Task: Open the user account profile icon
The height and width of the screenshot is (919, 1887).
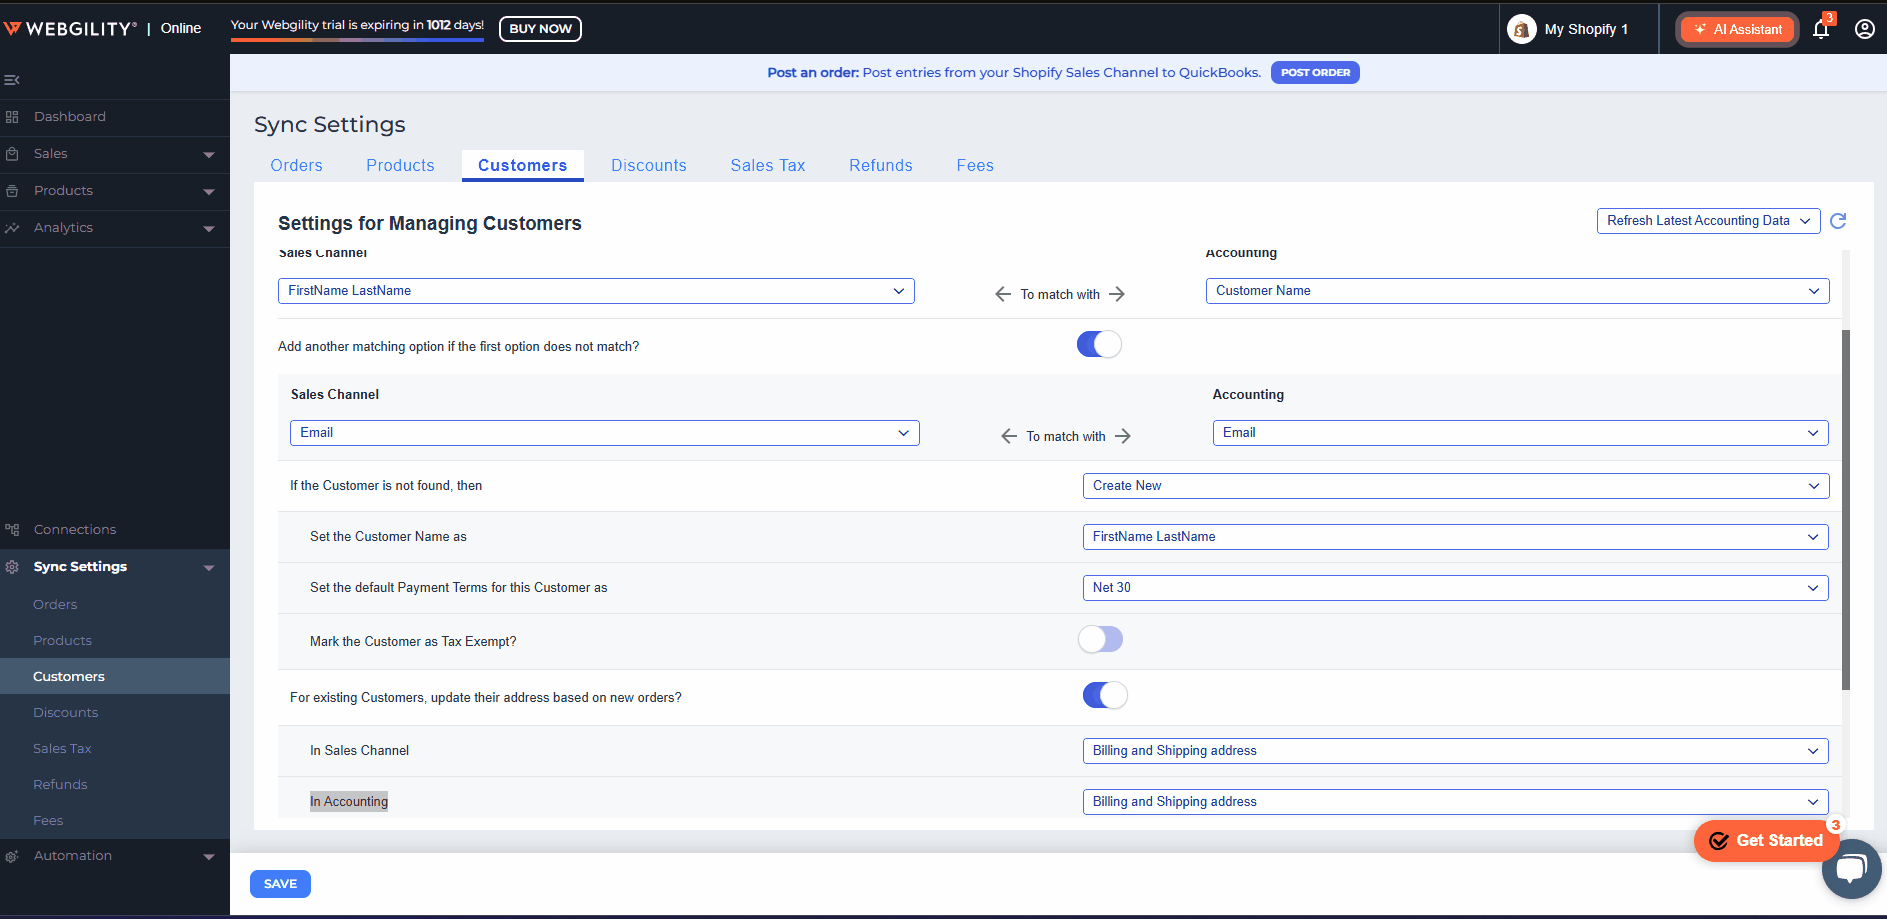Action: point(1864,29)
